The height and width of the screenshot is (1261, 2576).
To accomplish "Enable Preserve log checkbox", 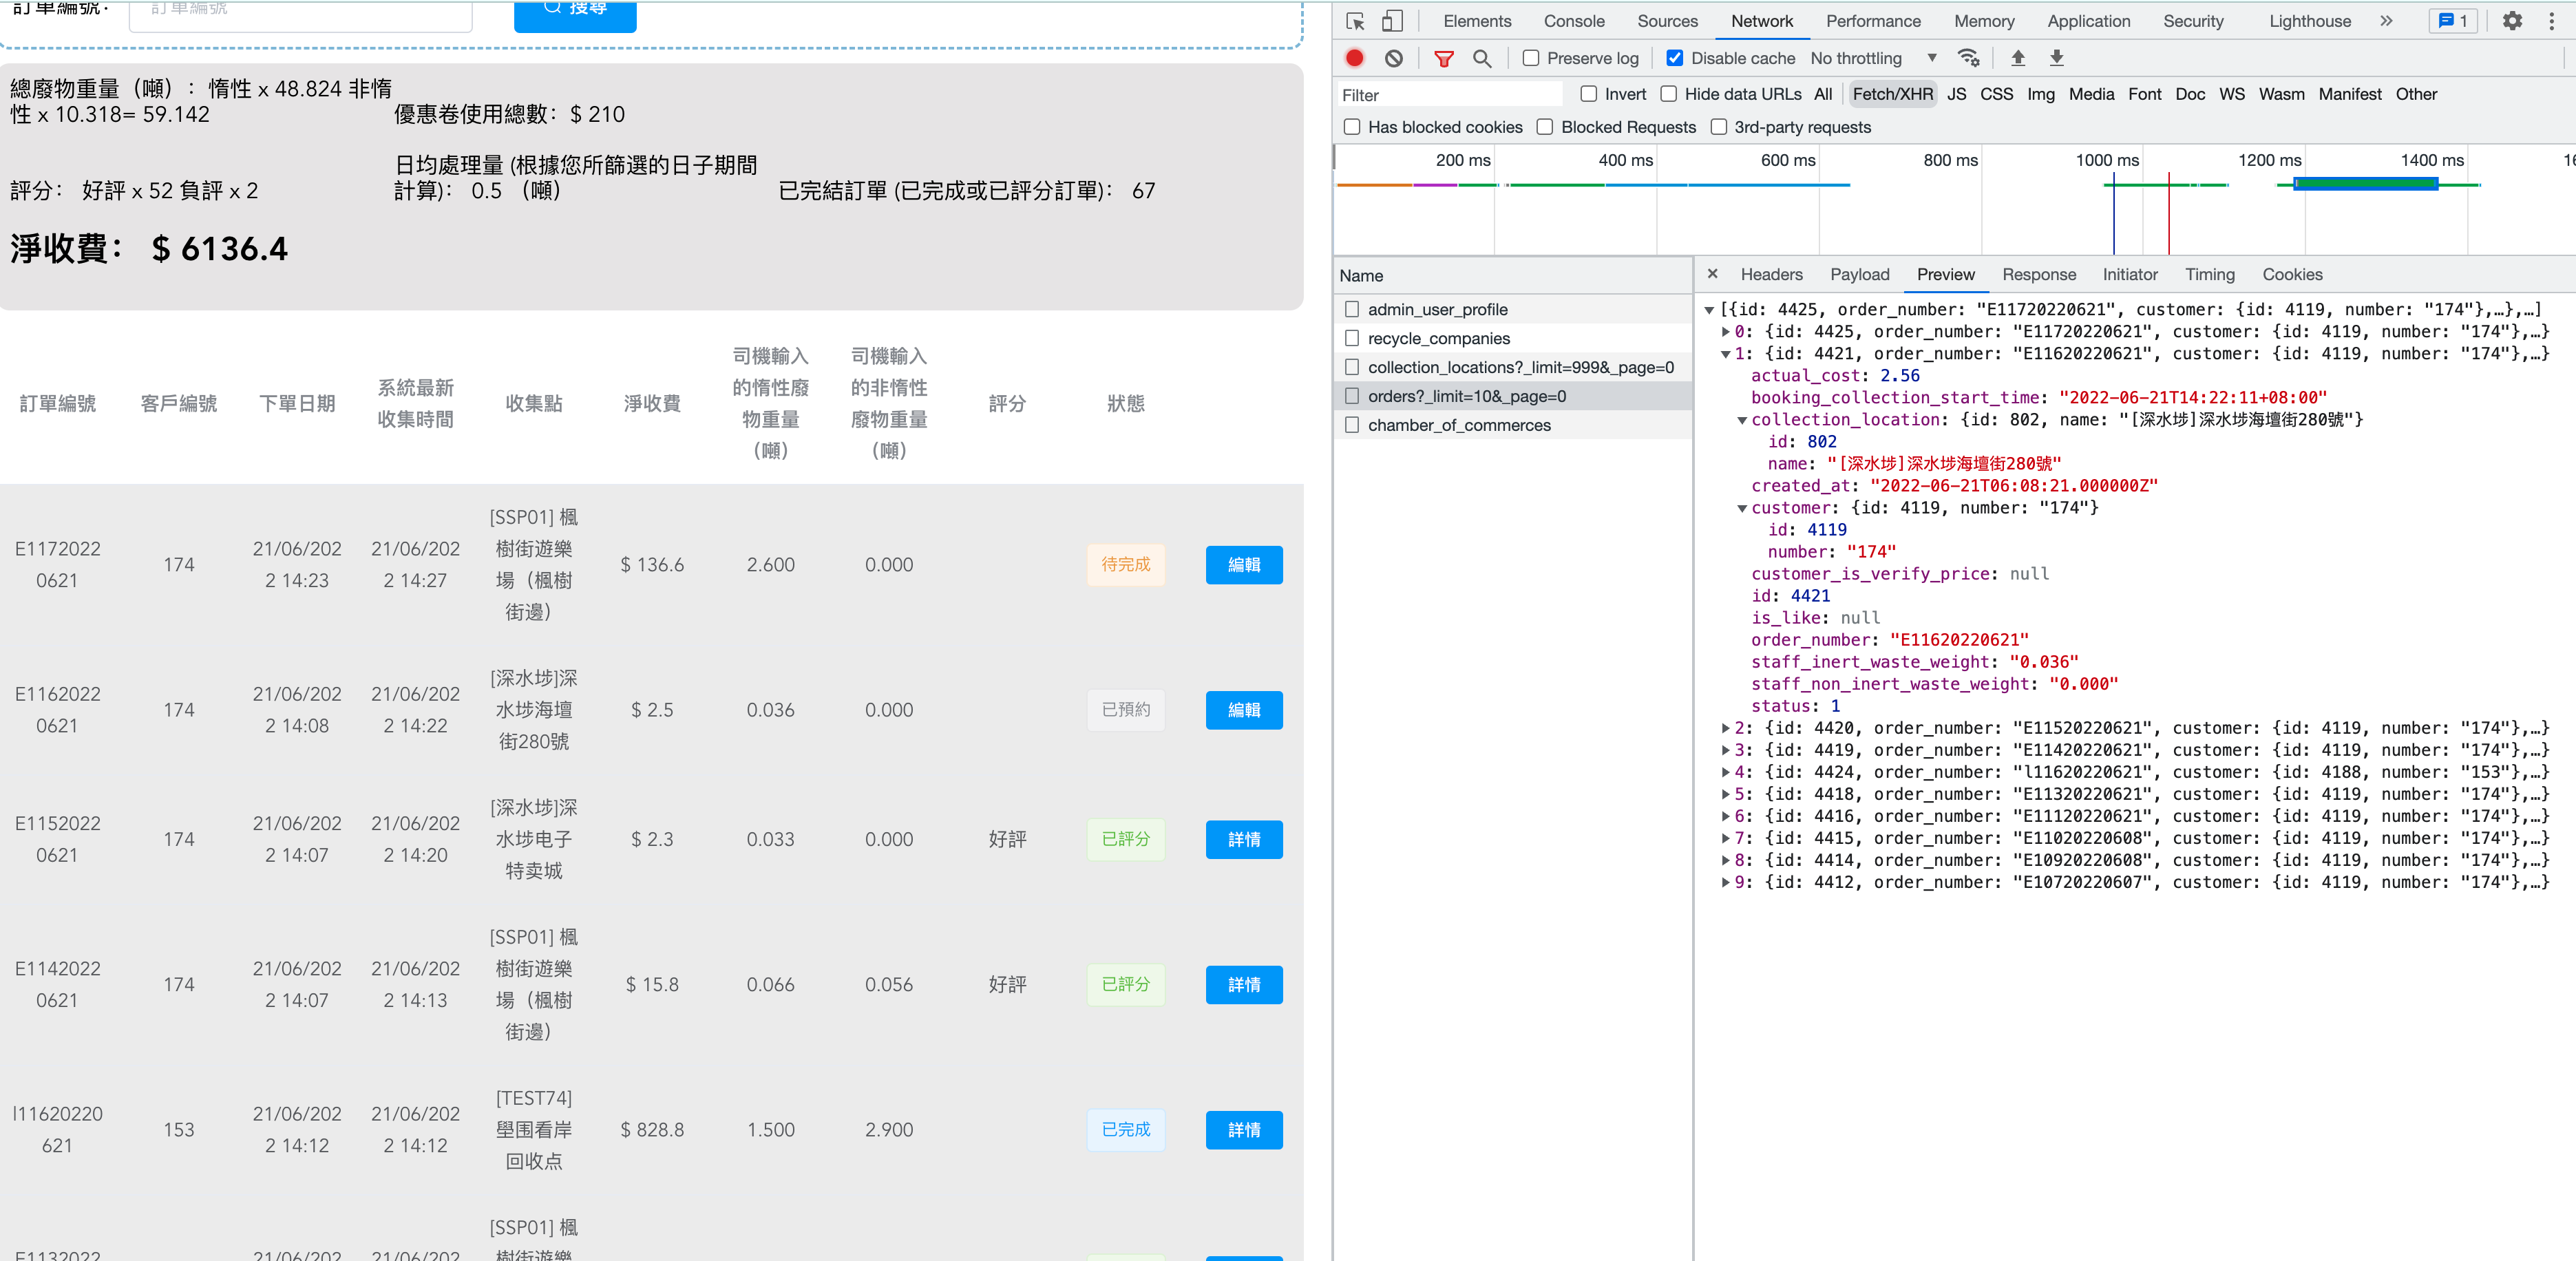I will pyautogui.click(x=1530, y=58).
